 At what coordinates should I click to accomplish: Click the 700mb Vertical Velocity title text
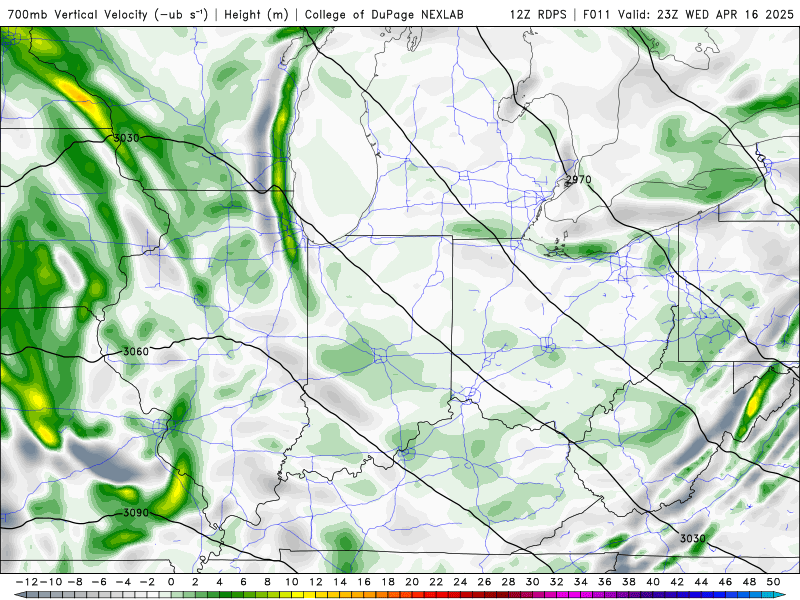[x=108, y=14]
